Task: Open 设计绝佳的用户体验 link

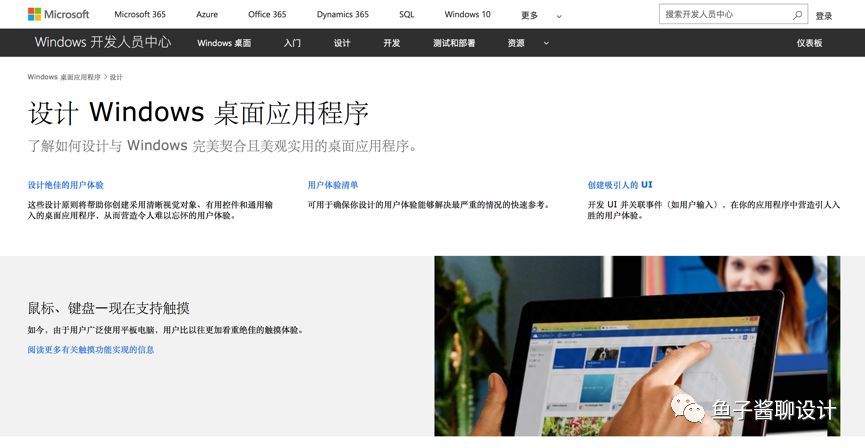Action: (x=66, y=185)
